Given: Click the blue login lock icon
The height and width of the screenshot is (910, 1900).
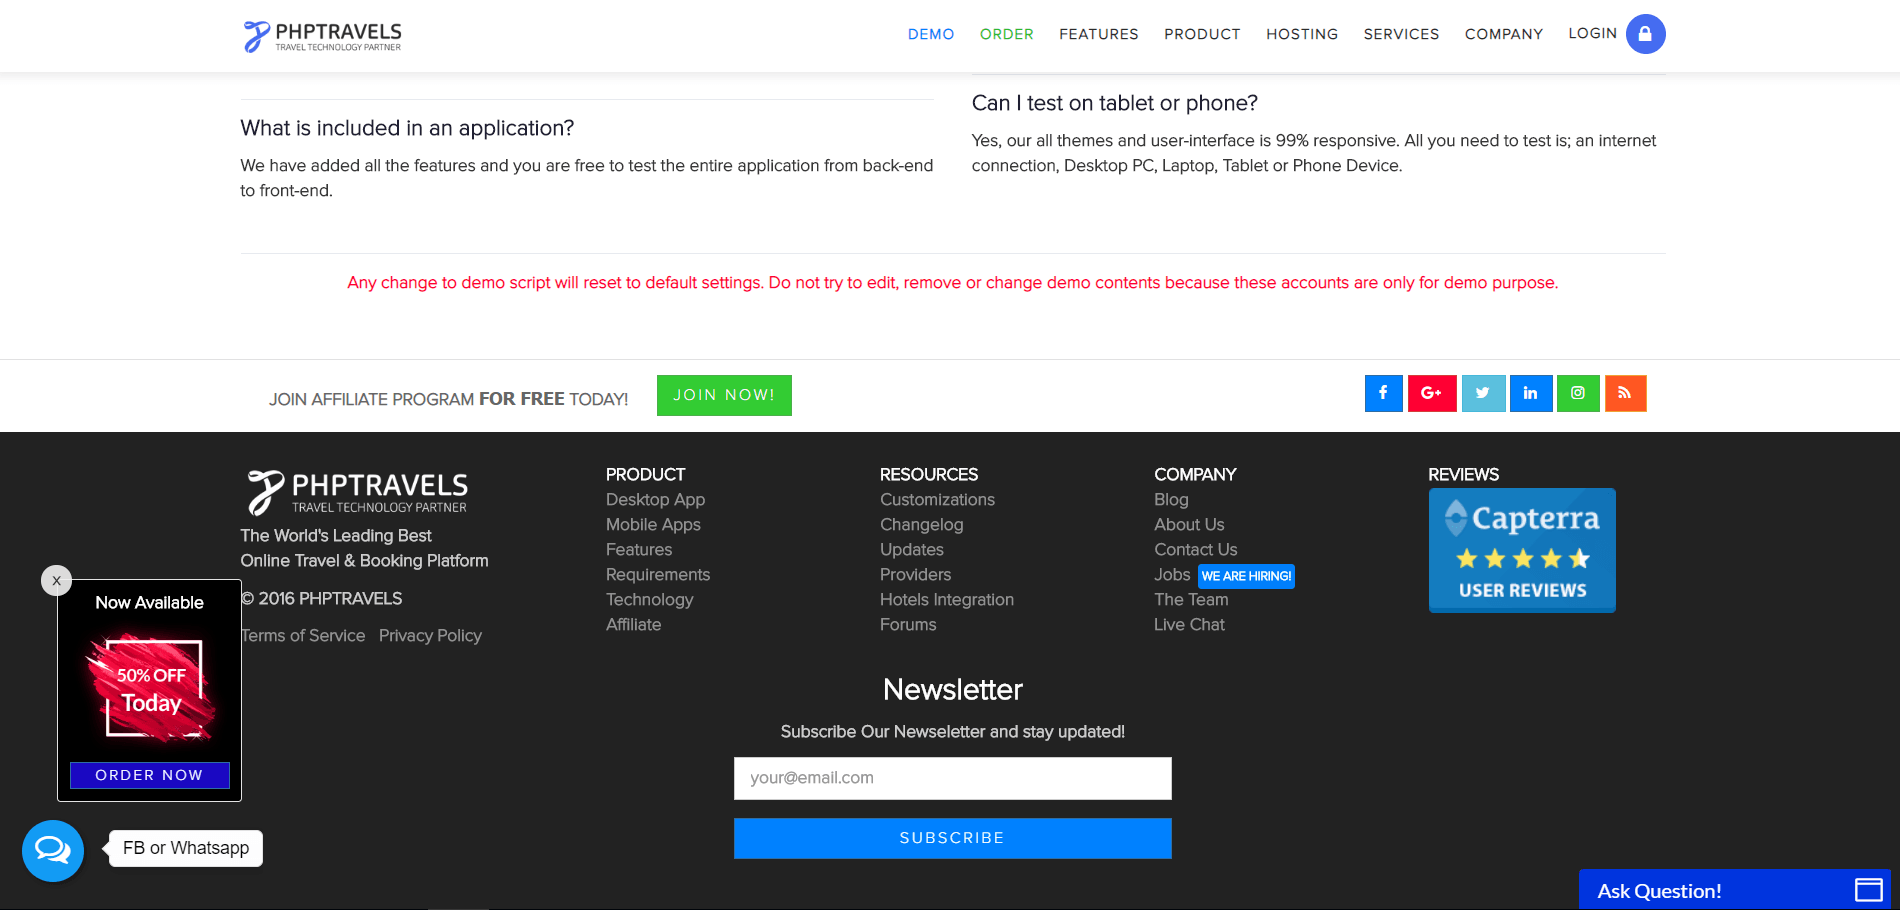Looking at the screenshot, I should [1645, 34].
